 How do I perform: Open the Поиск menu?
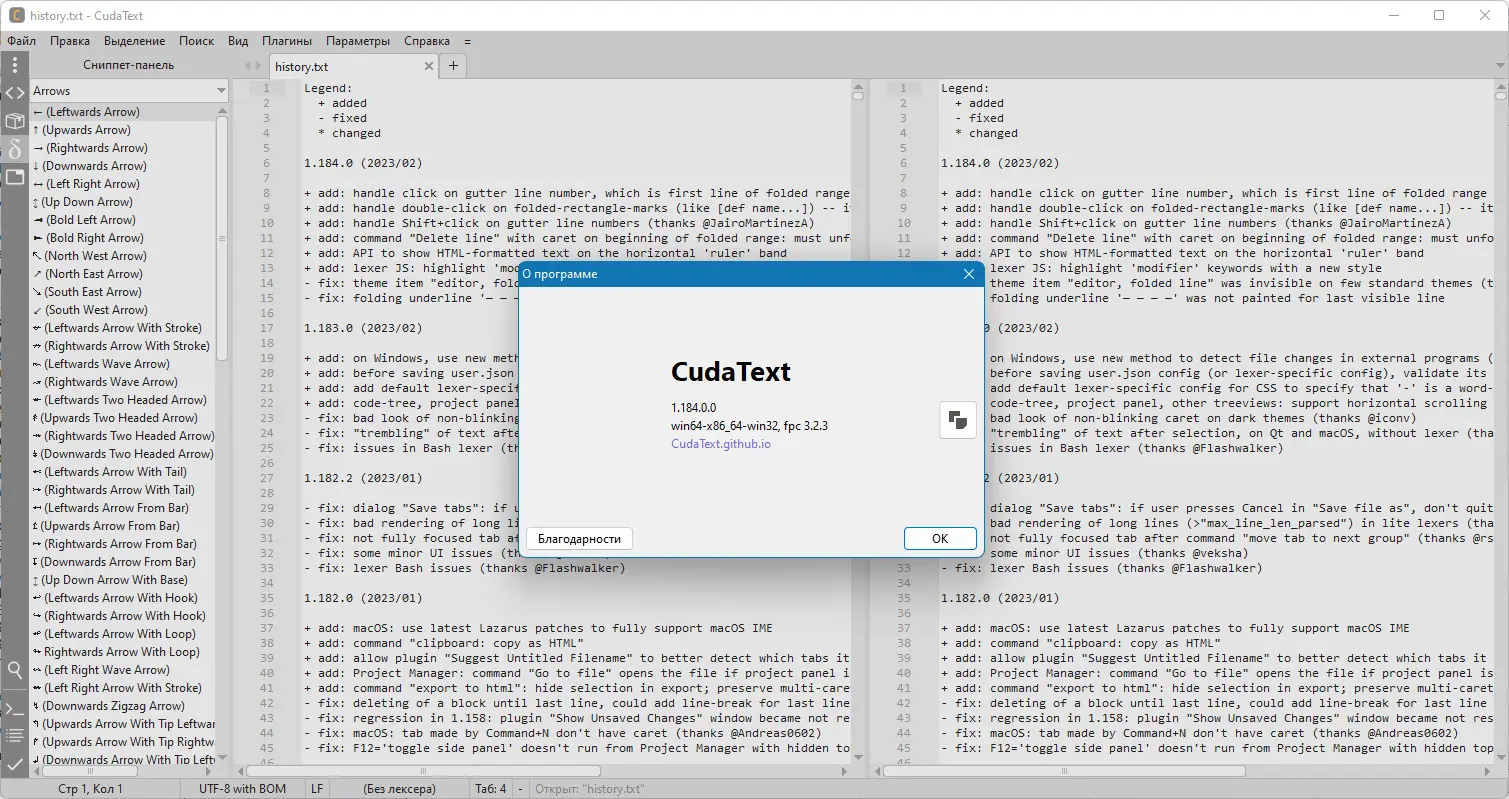coord(197,41)
